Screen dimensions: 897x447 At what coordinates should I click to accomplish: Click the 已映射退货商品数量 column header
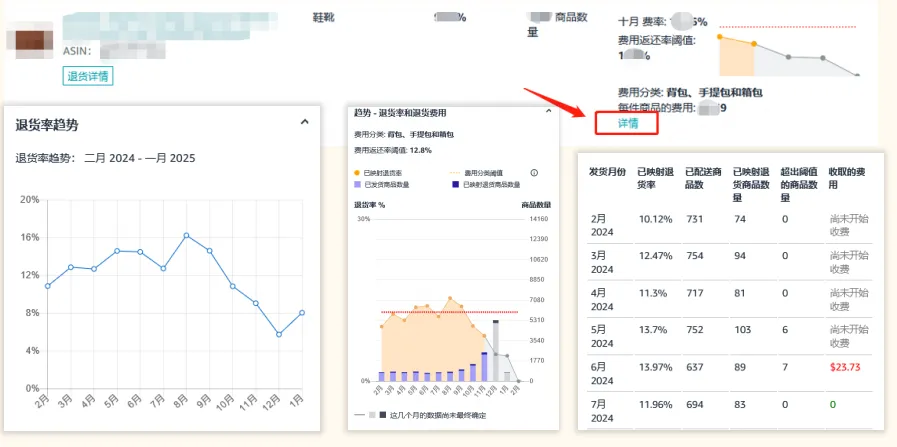coord(751,185)
